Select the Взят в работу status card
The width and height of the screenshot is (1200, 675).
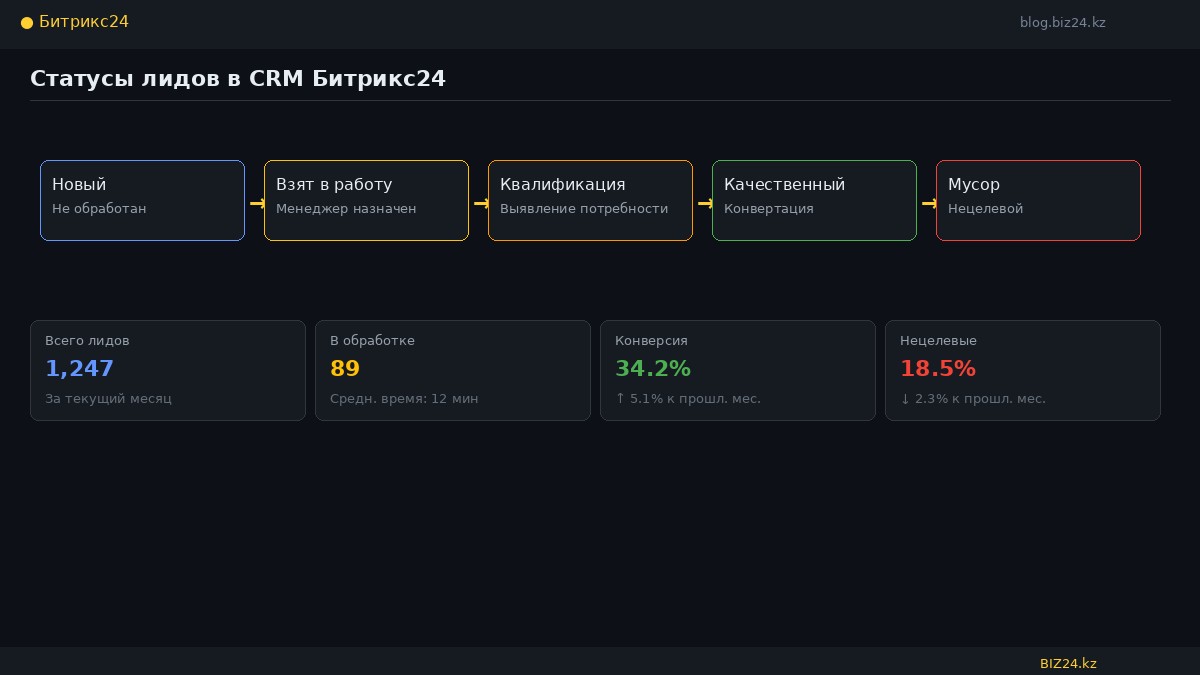pos(366,200)
